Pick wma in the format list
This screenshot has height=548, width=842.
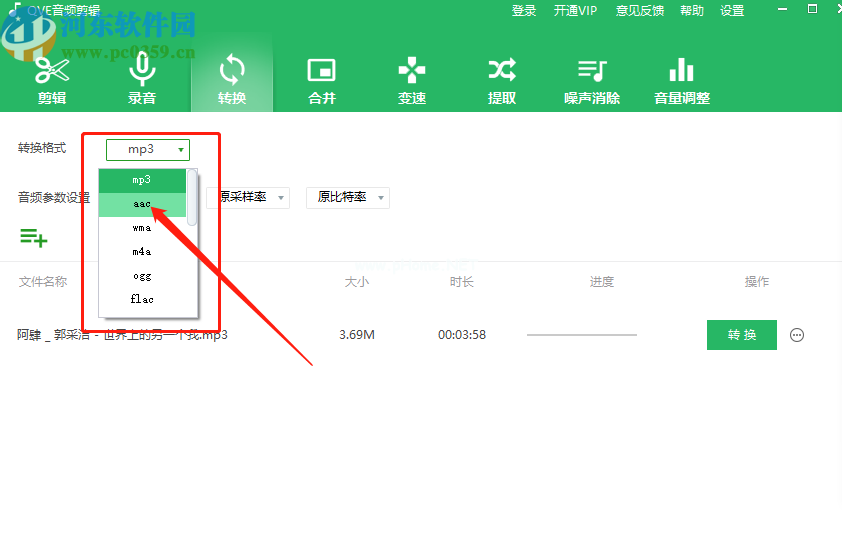tap(142, 228)
